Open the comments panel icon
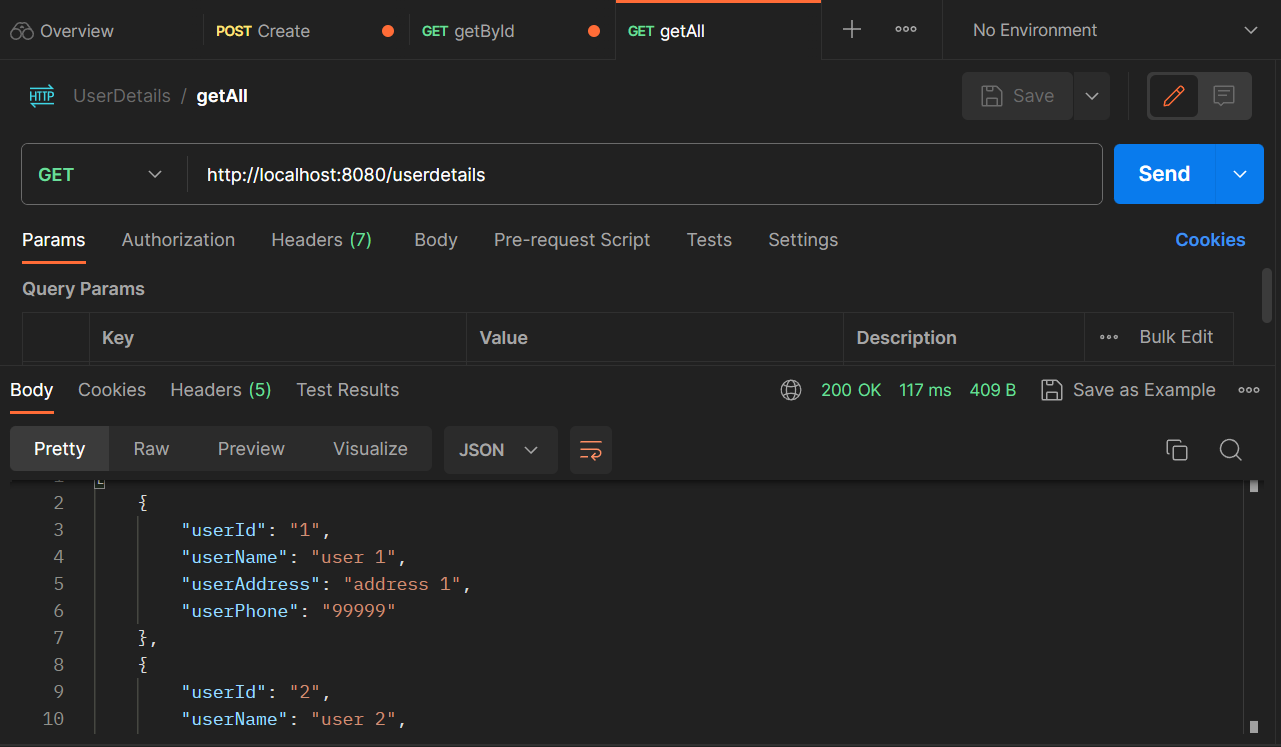Viewport: 1281px width, 747px height. tap(1224, 95)
